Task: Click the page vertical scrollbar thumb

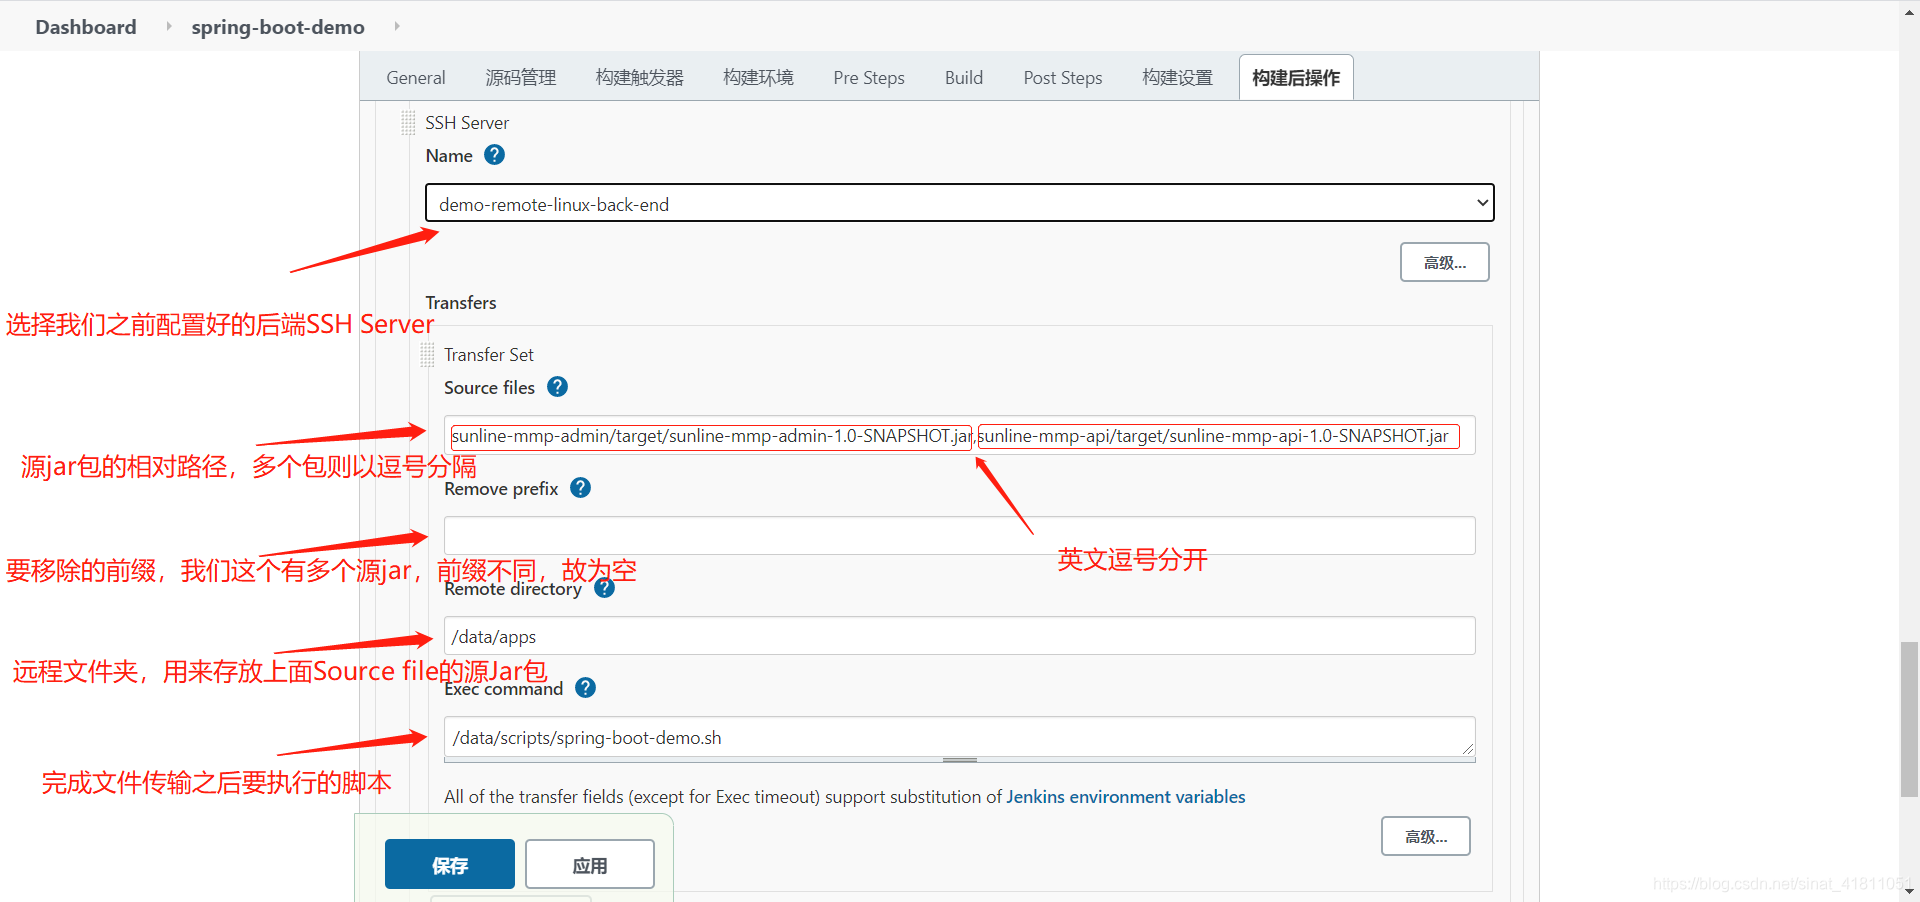Action: tap(1909, 720)
